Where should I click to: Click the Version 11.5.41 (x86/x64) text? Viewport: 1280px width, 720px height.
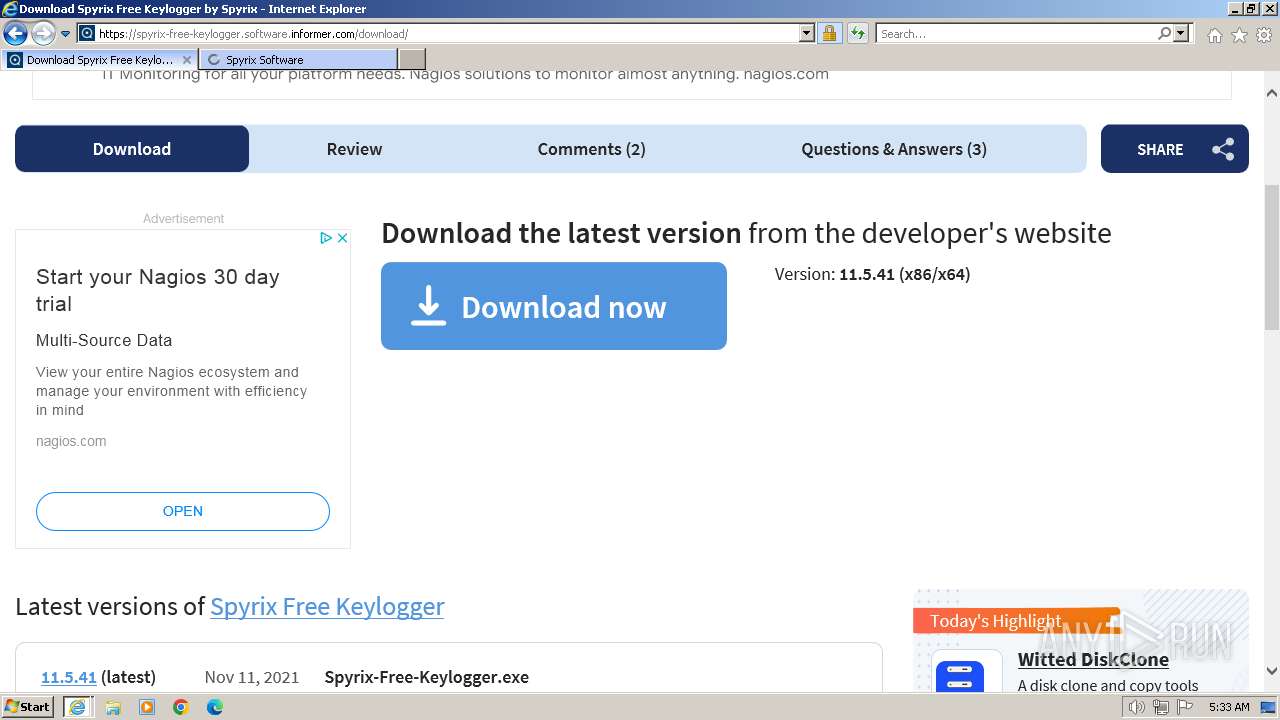click(x=872, y=274)
